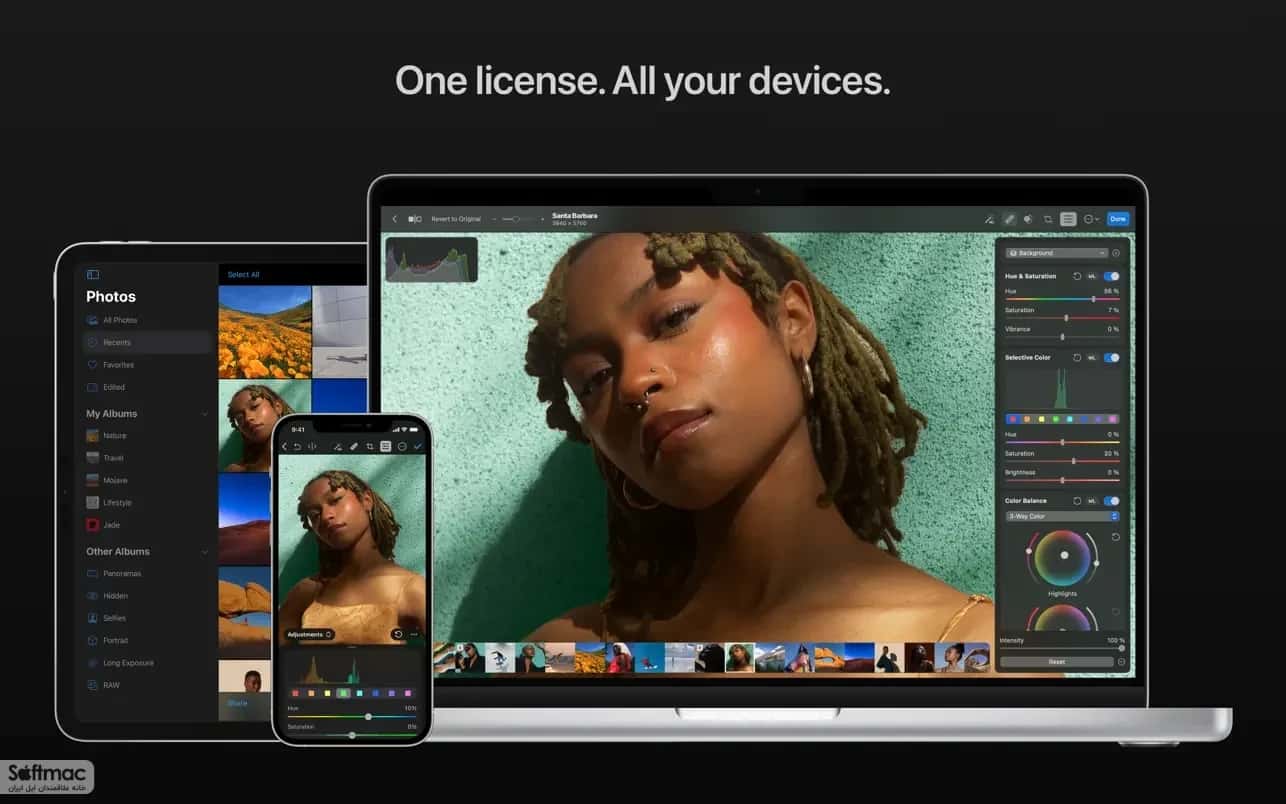This screenshot has width=1286, height=804.
Task: Click Revert to Original
Action: [456, 218]
